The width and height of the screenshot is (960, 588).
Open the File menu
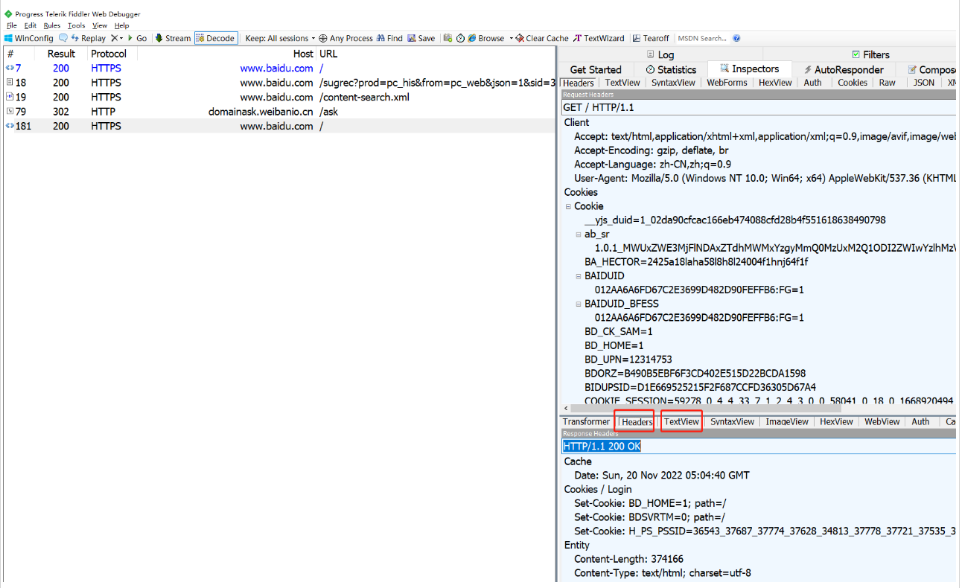(12, 26)
